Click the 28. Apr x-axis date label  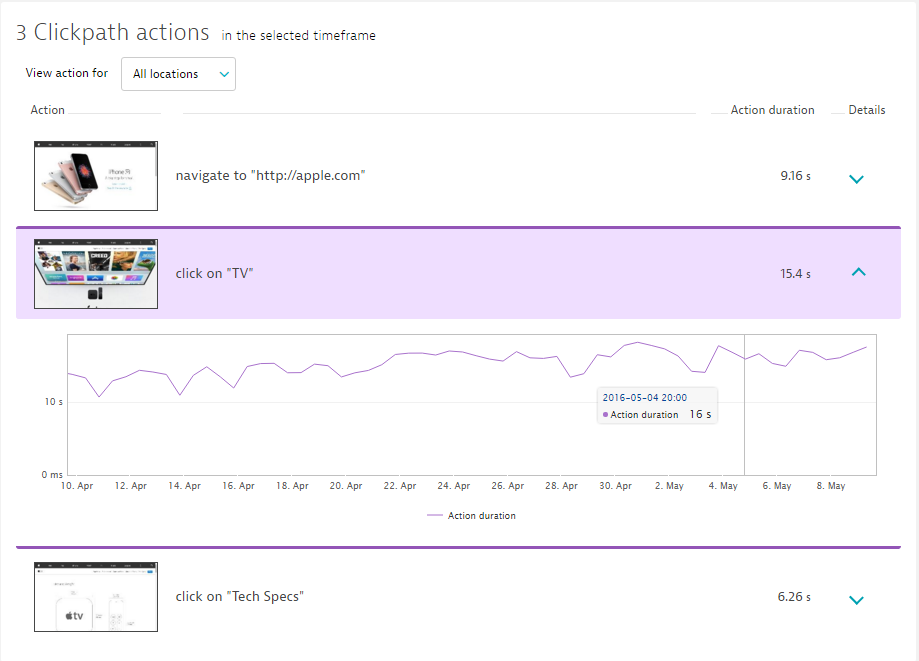click(561, 486)
